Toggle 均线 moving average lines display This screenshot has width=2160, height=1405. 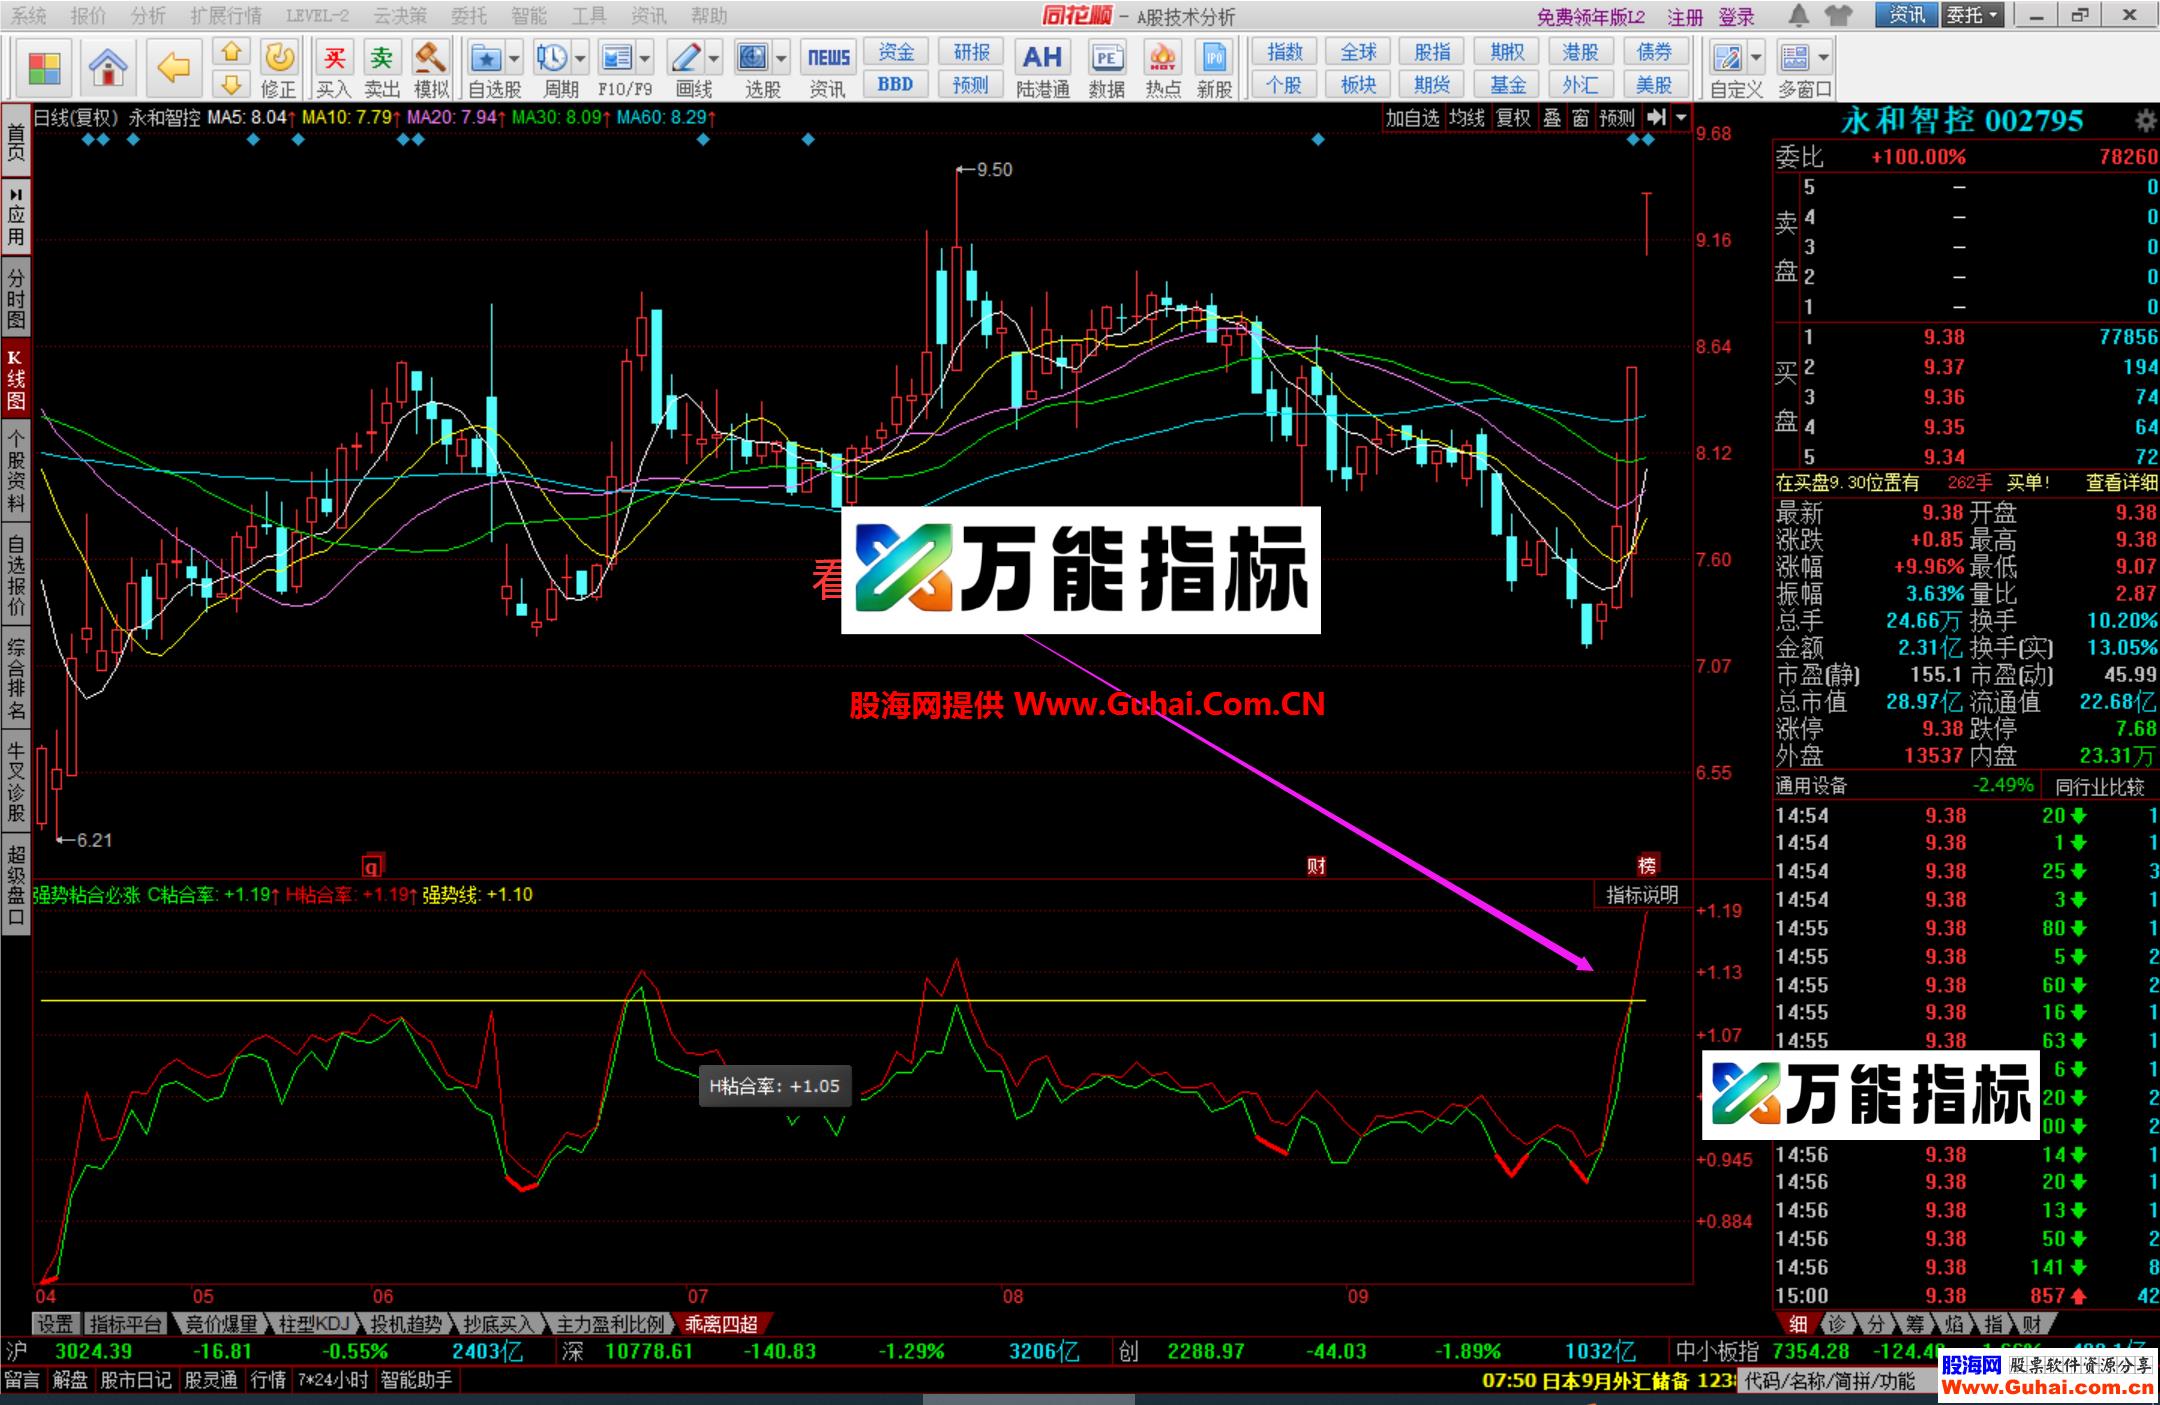click(1467, 117)
